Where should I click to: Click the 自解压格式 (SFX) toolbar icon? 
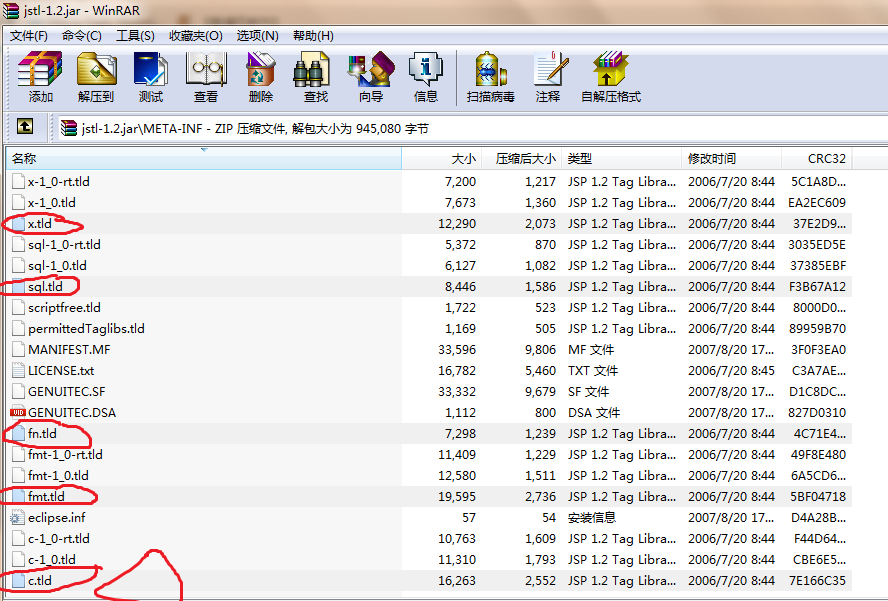[x=610, y=69]
